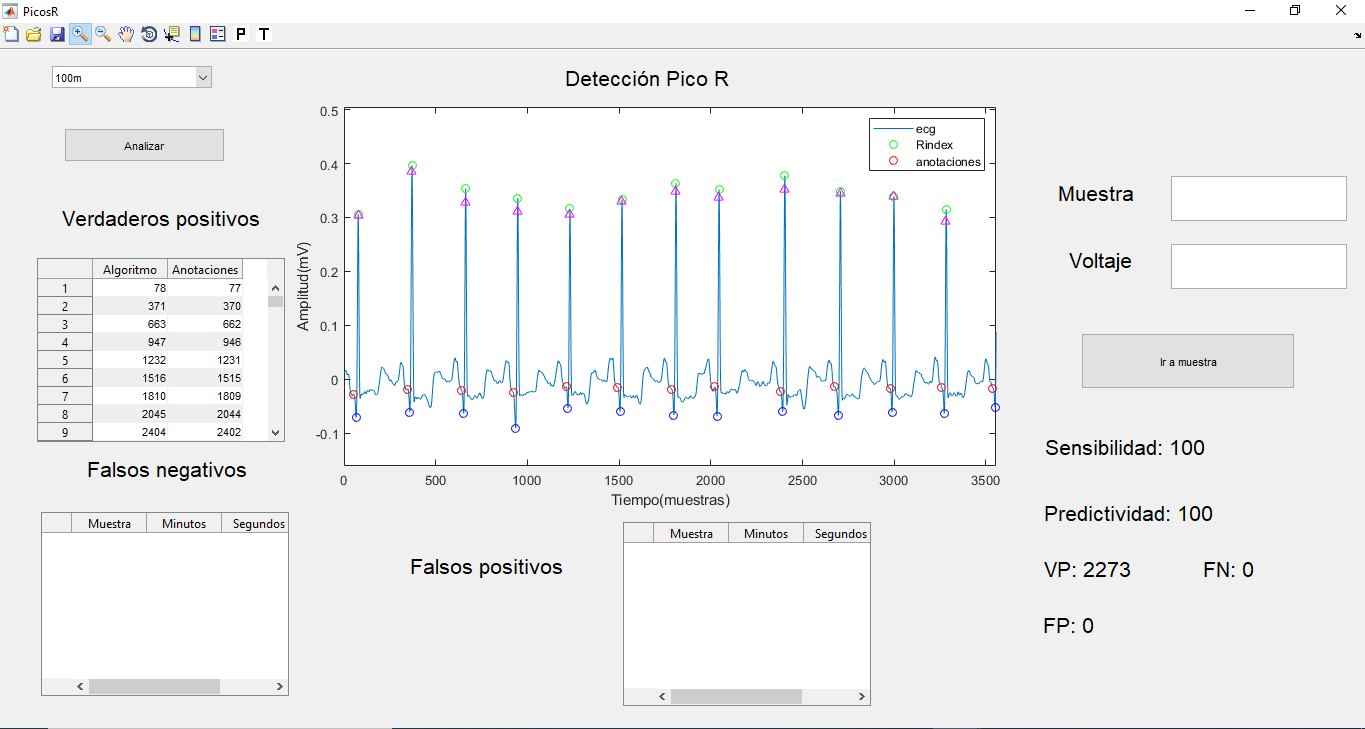Select Algoritmo cell with value 78
This screenshot has width=1365, height=729.
click(130, 287)
